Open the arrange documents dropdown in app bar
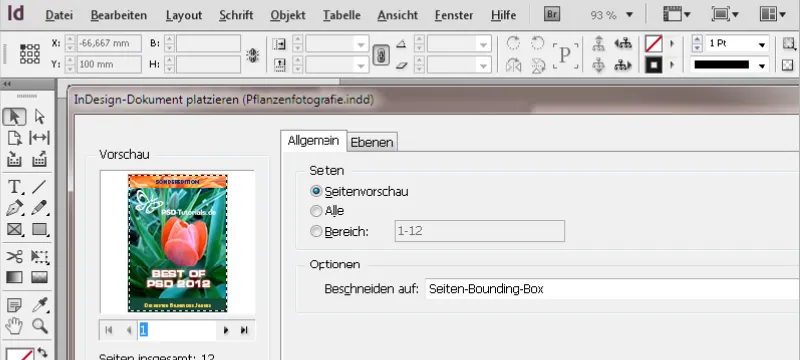800x360 pixels. (772, 14)
